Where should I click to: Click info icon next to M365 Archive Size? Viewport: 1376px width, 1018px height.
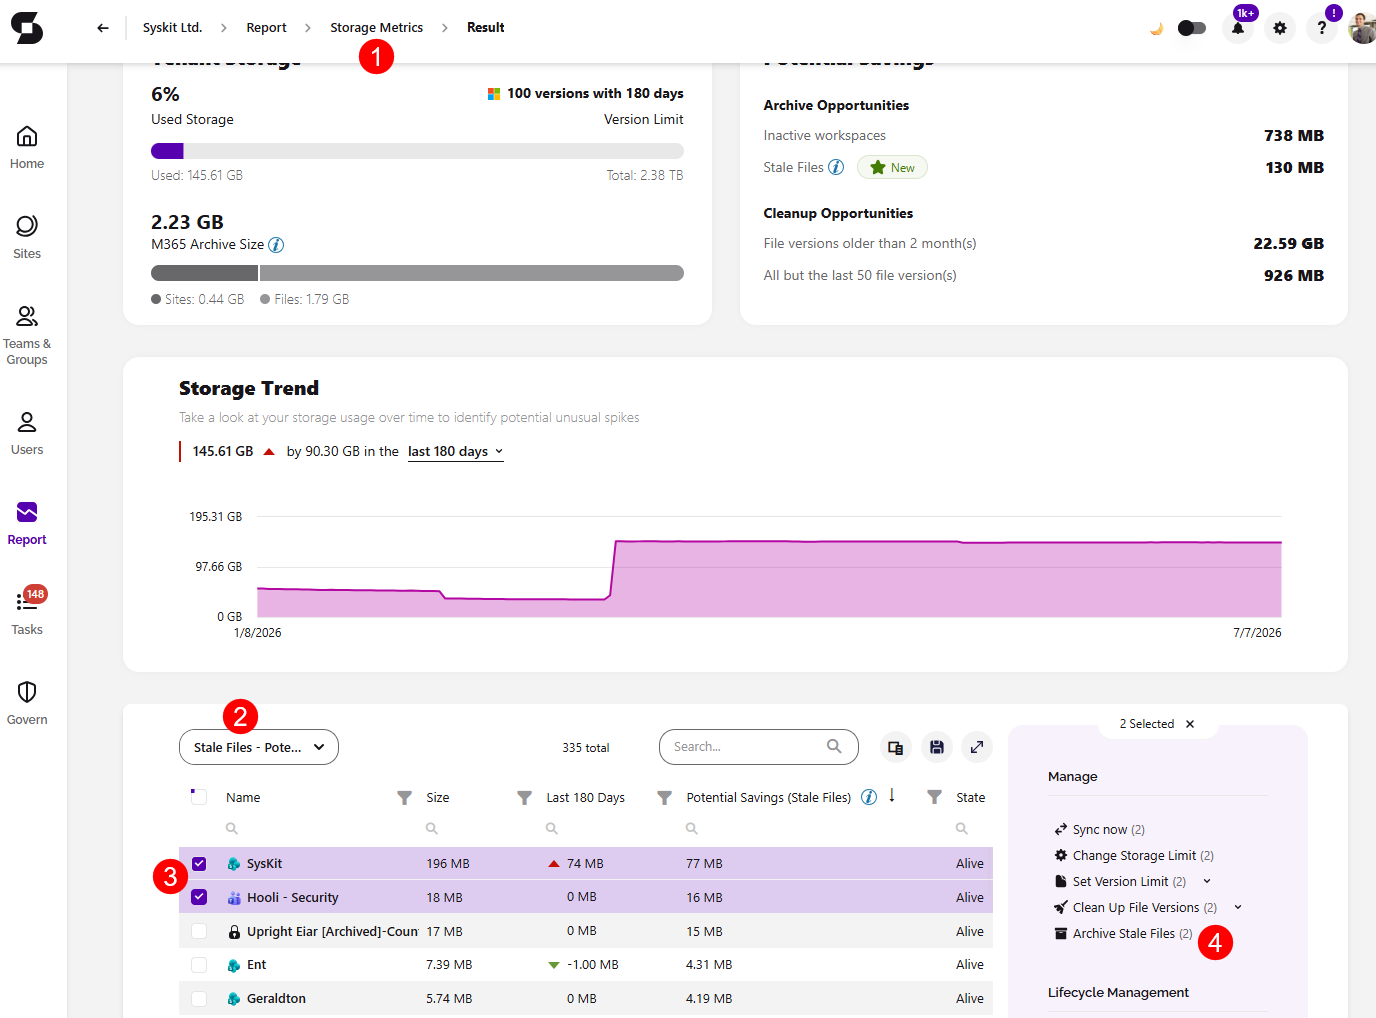276,245
